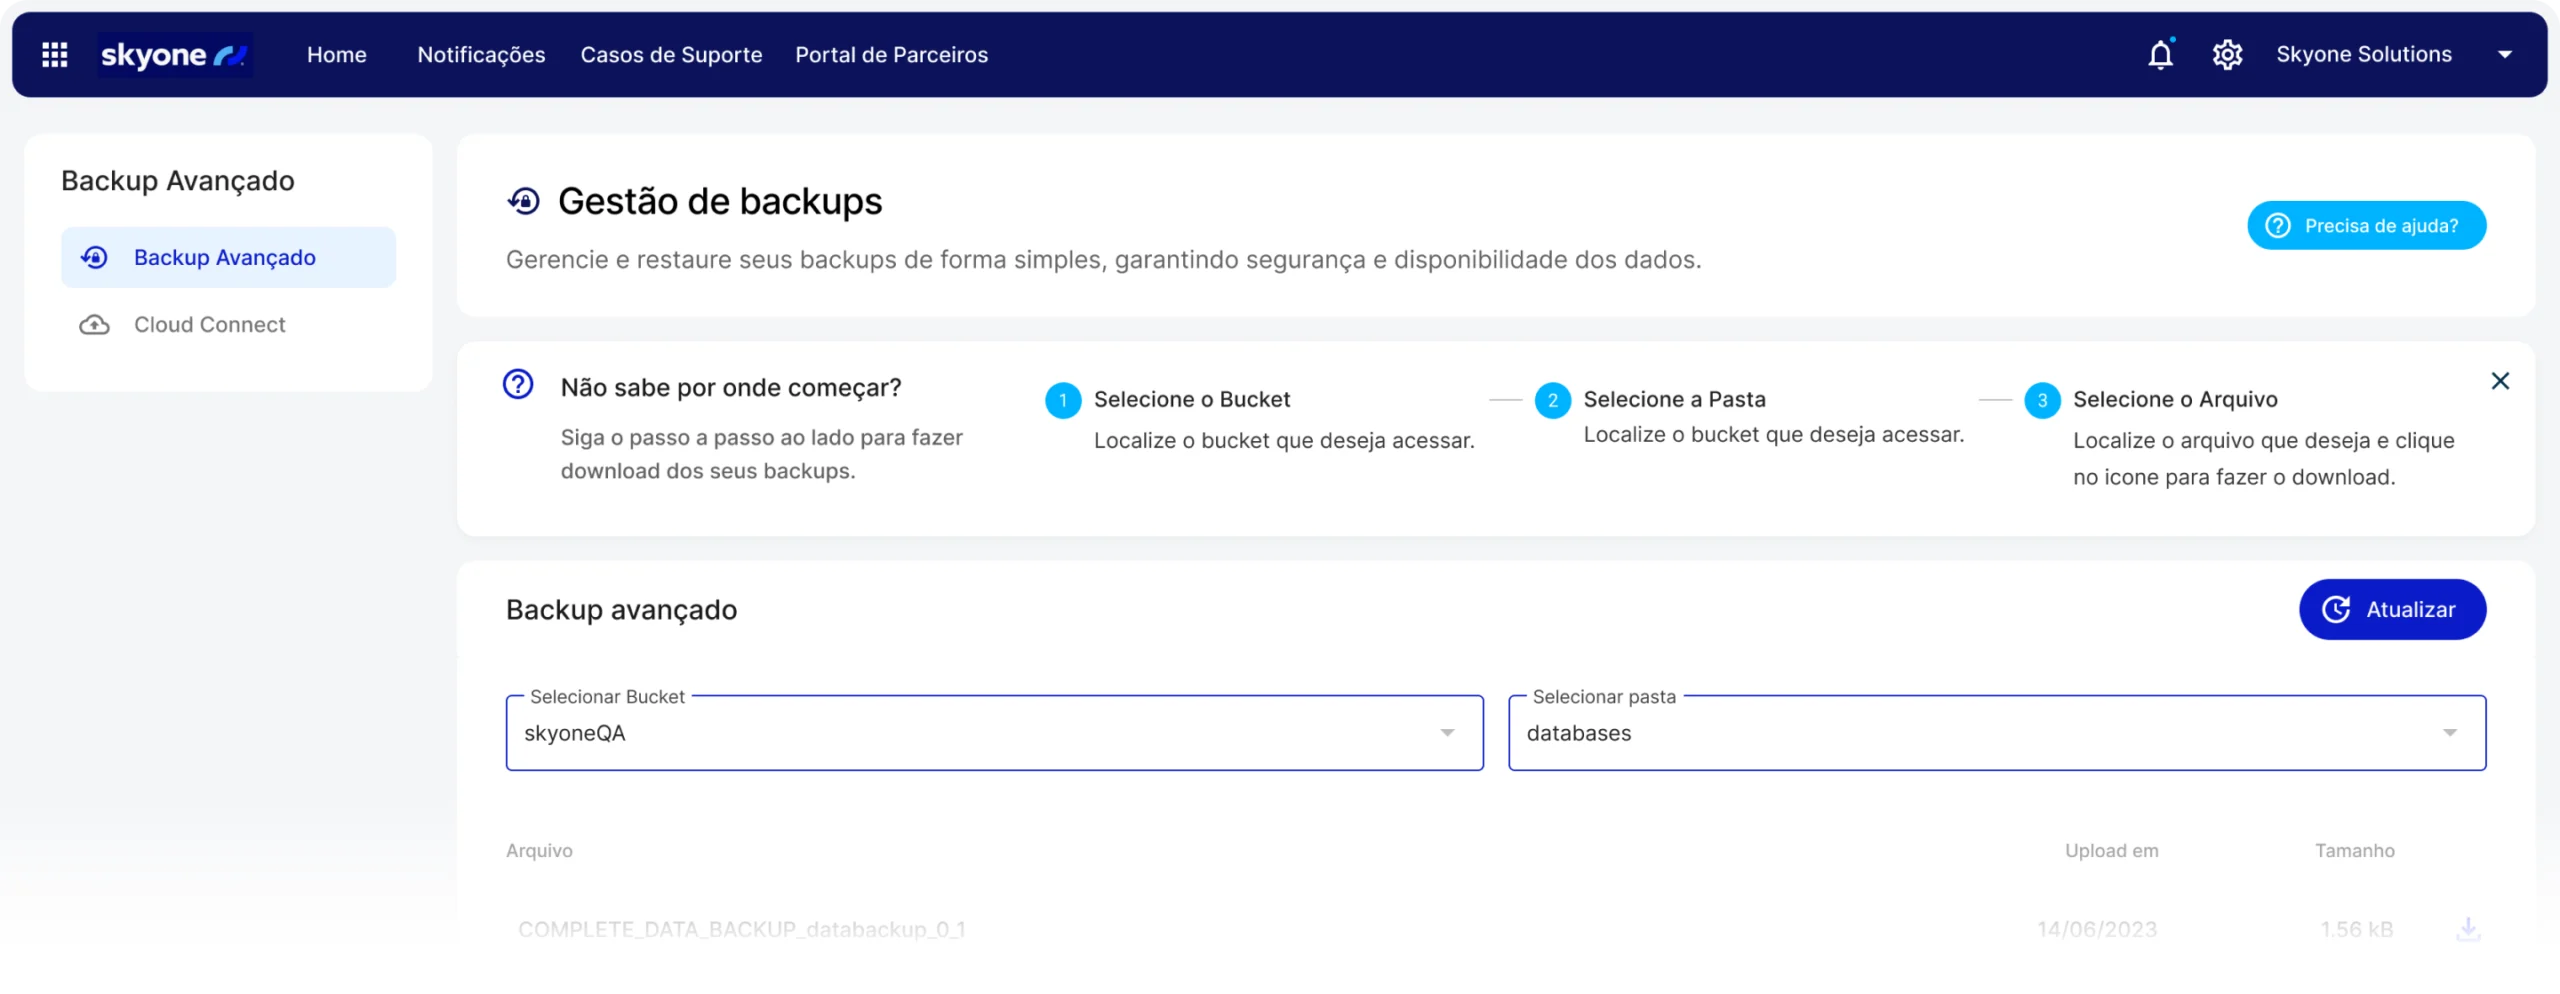Dismiss the Não sabe por onde começar panel
Viewport: 2560px width, 994px height.
tap(2501, 381)
